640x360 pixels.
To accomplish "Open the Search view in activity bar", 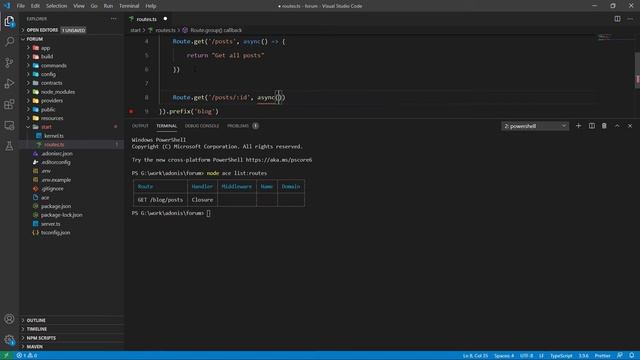I will click(9, 42).
